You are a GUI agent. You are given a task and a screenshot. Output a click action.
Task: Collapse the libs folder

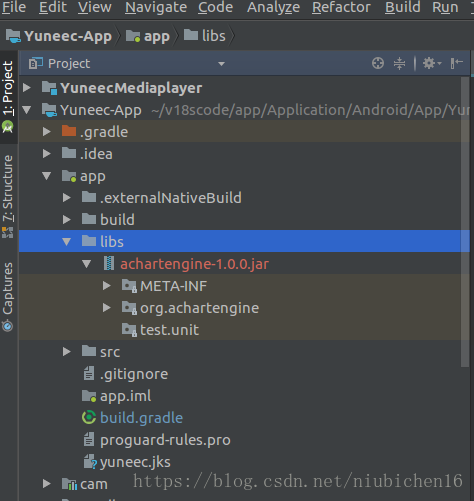click(x=67, y=242)
